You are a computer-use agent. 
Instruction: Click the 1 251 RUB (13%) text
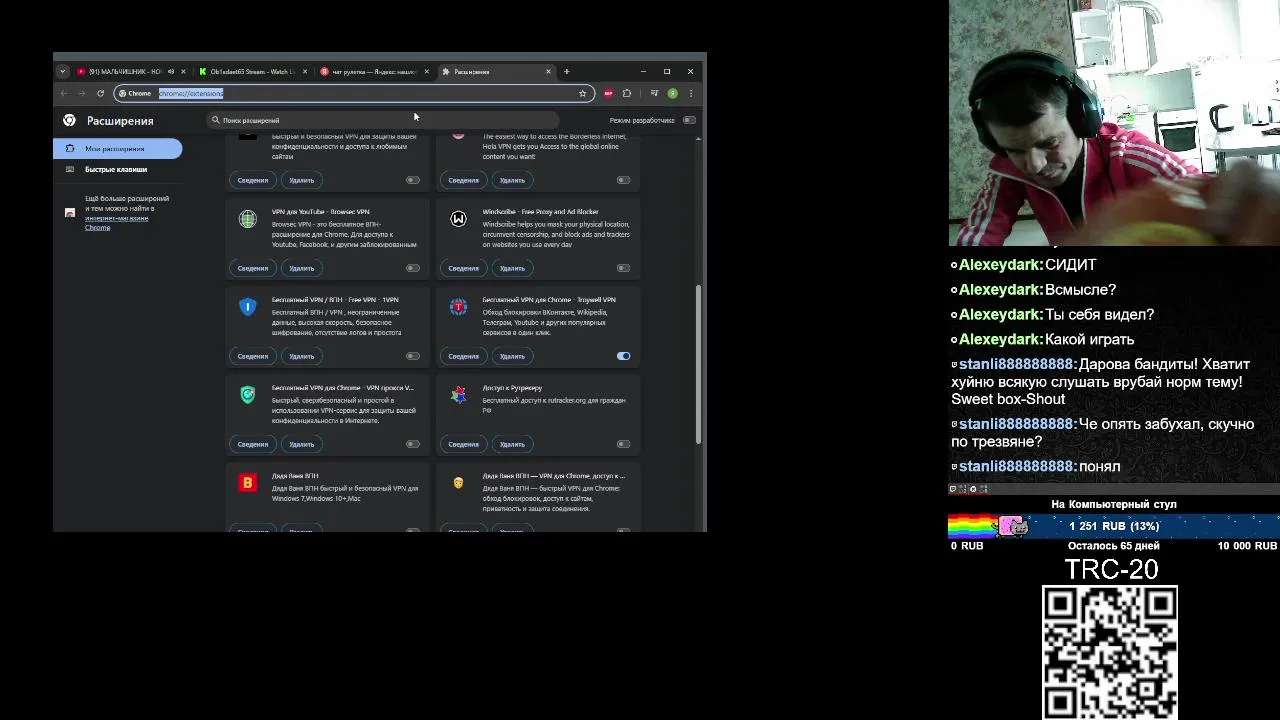click(x=1114, y=526)
